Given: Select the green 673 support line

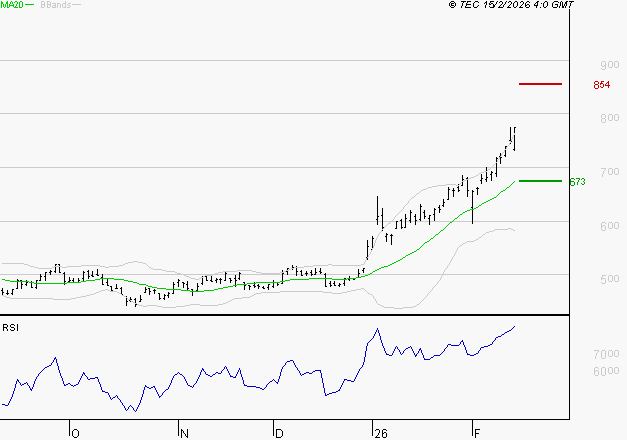Looking at the screenshot, I should 540,181.
